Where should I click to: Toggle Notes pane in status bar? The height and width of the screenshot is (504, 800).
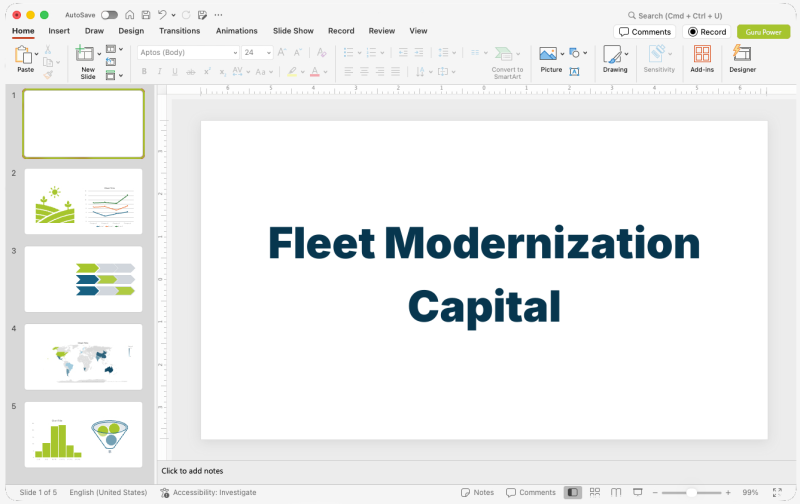(x=477, y=492)
